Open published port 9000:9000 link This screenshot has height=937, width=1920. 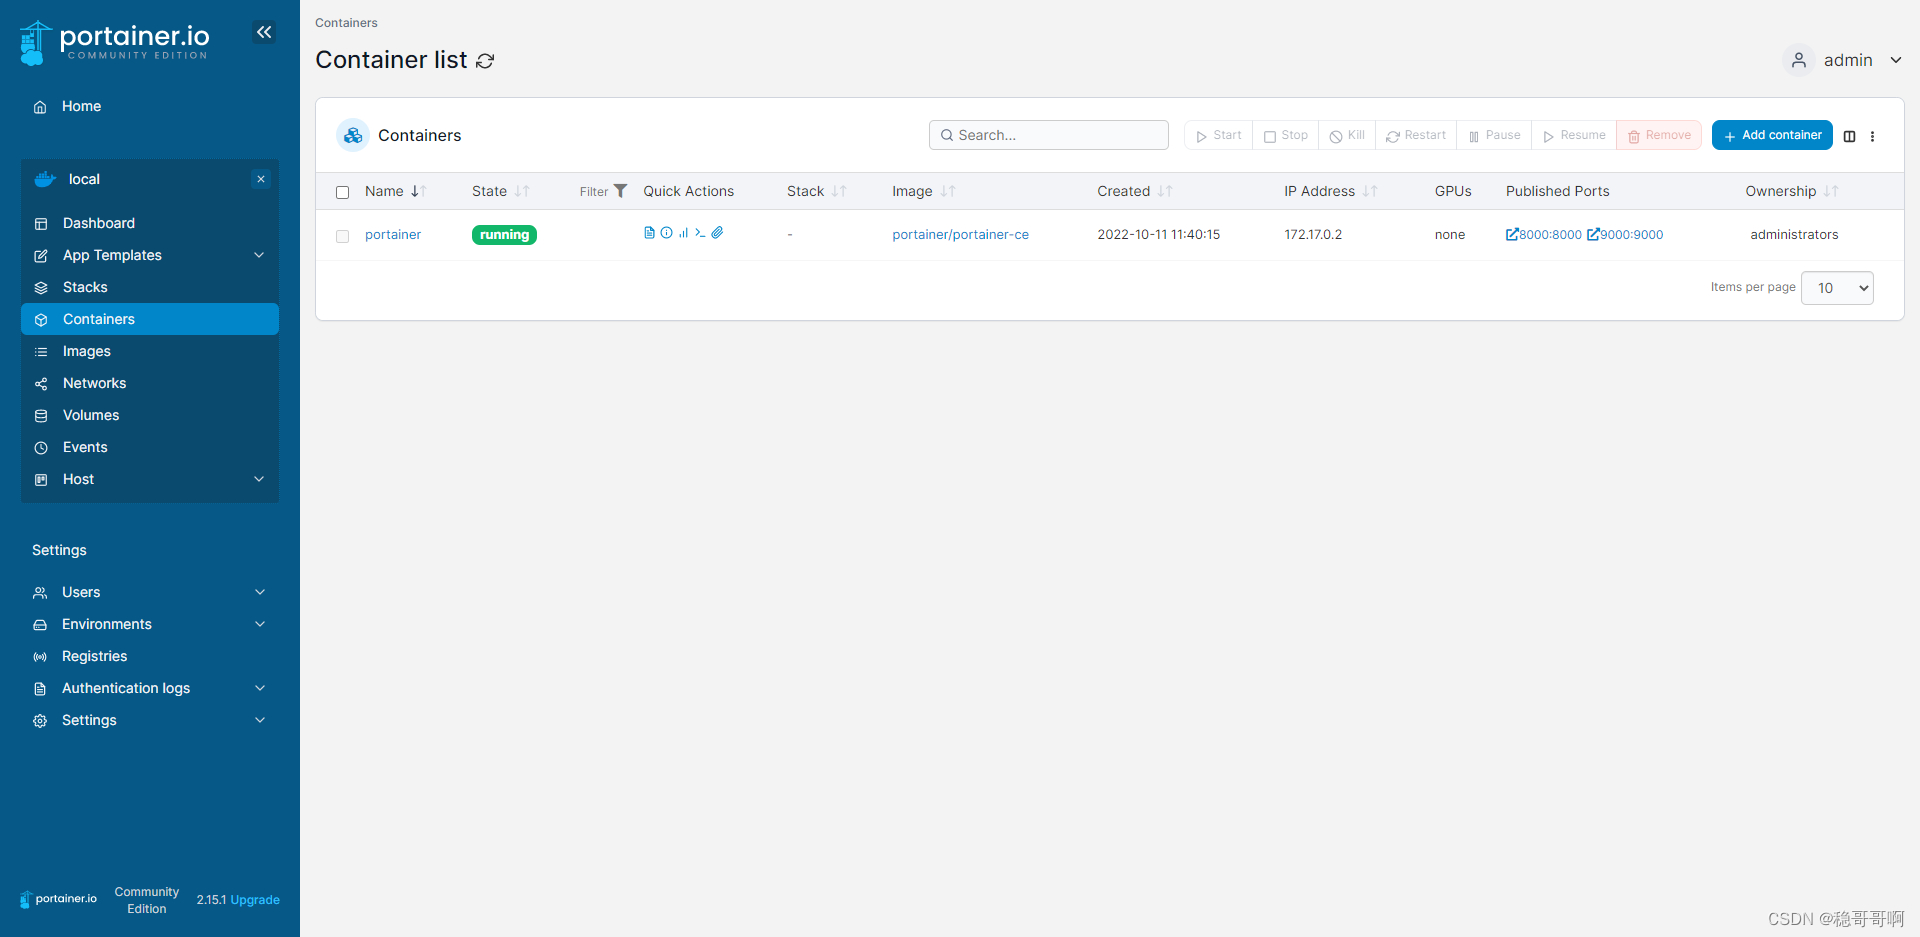tap(1624, 234)
